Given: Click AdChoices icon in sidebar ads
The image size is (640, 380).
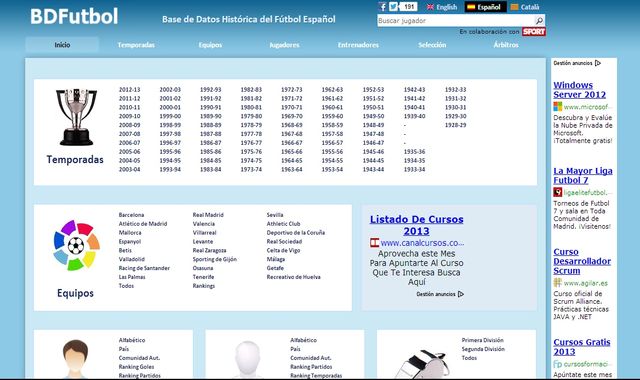Looking at the screenshot, I should tap(598, 63).
